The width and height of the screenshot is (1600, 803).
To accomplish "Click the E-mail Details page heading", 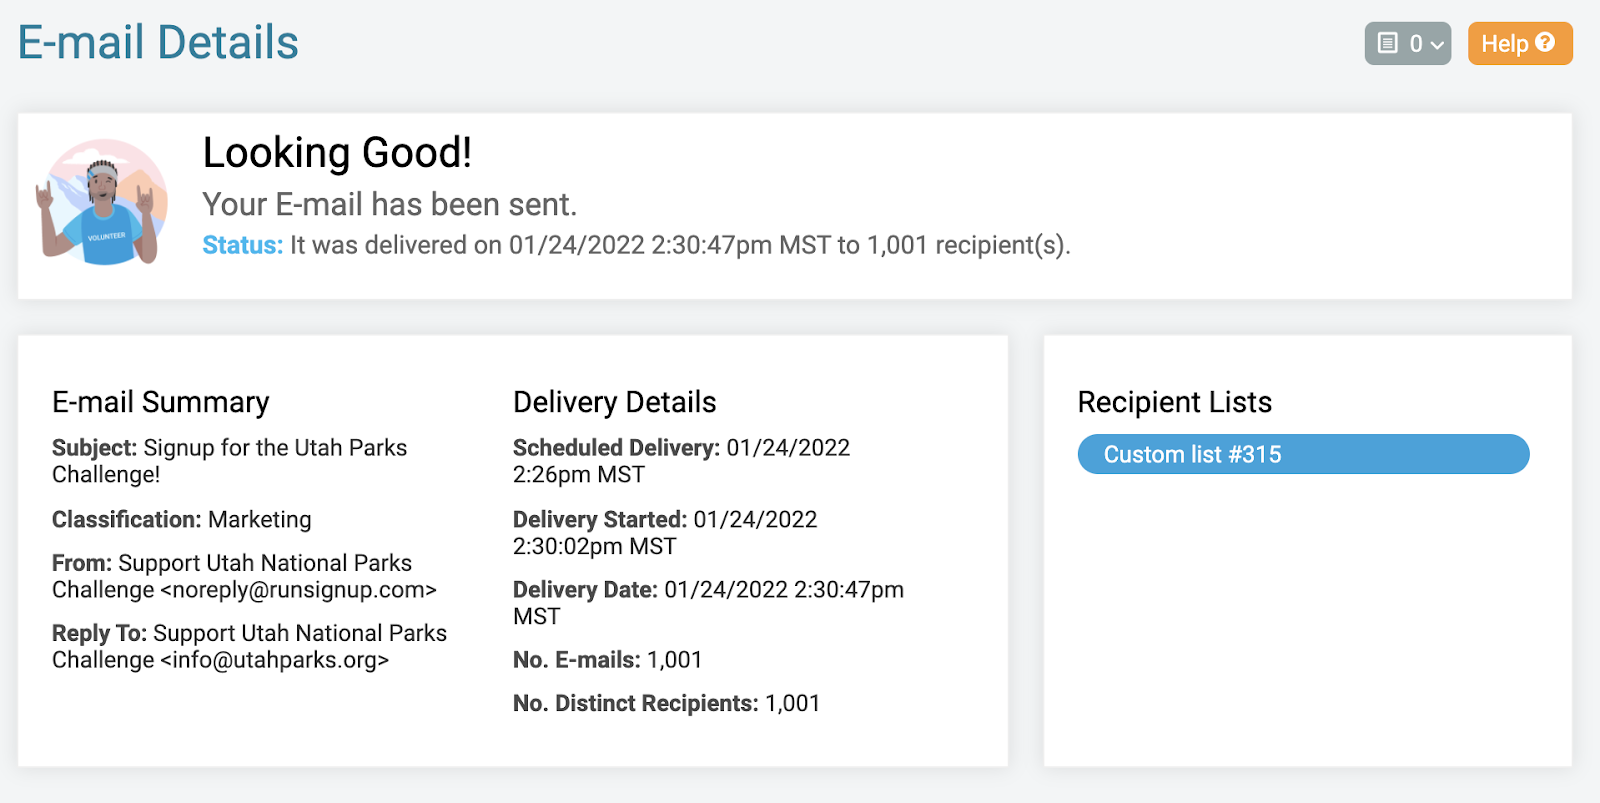I will pos(158,43).
